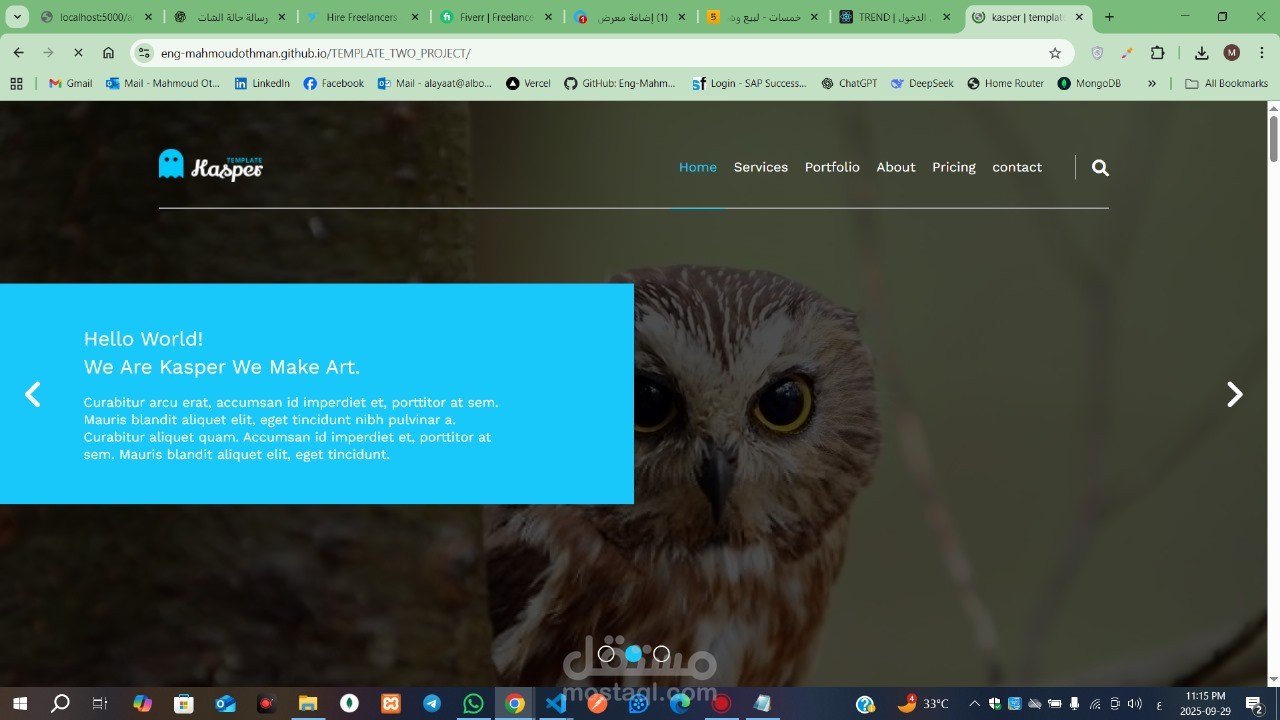Open the DeepSeek bookmark
Screen dimensions: 1280x720
tap(921, 84)
